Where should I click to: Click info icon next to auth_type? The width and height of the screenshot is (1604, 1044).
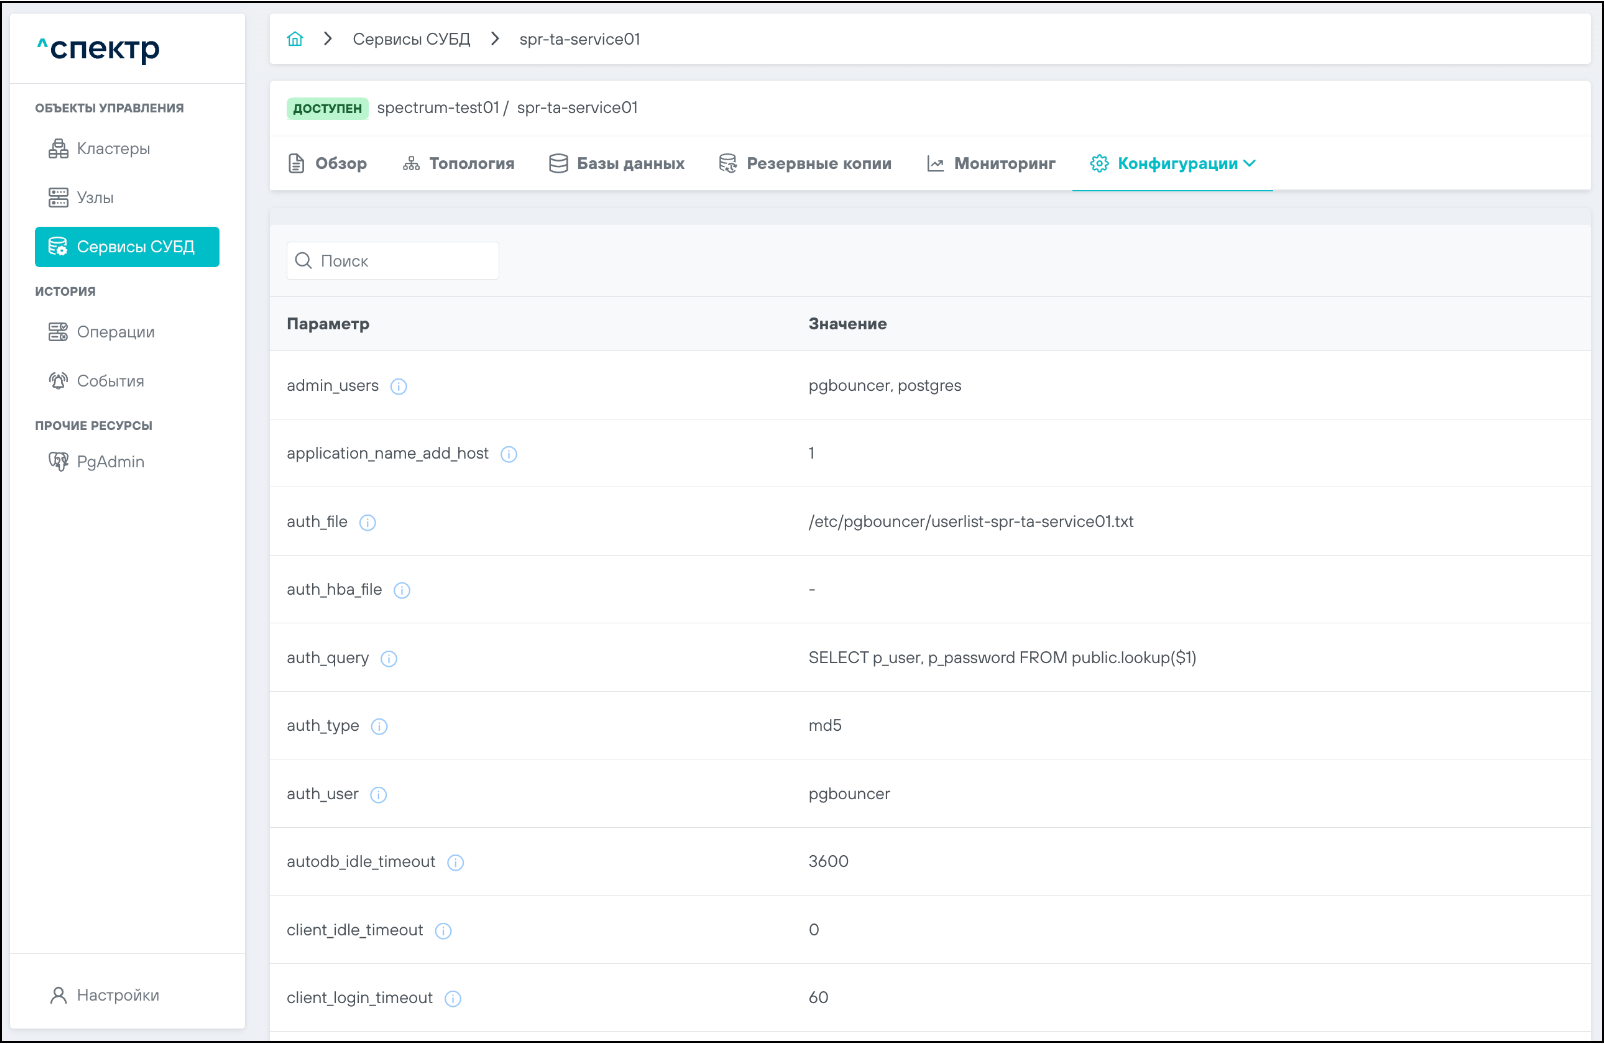coord(379,727)
